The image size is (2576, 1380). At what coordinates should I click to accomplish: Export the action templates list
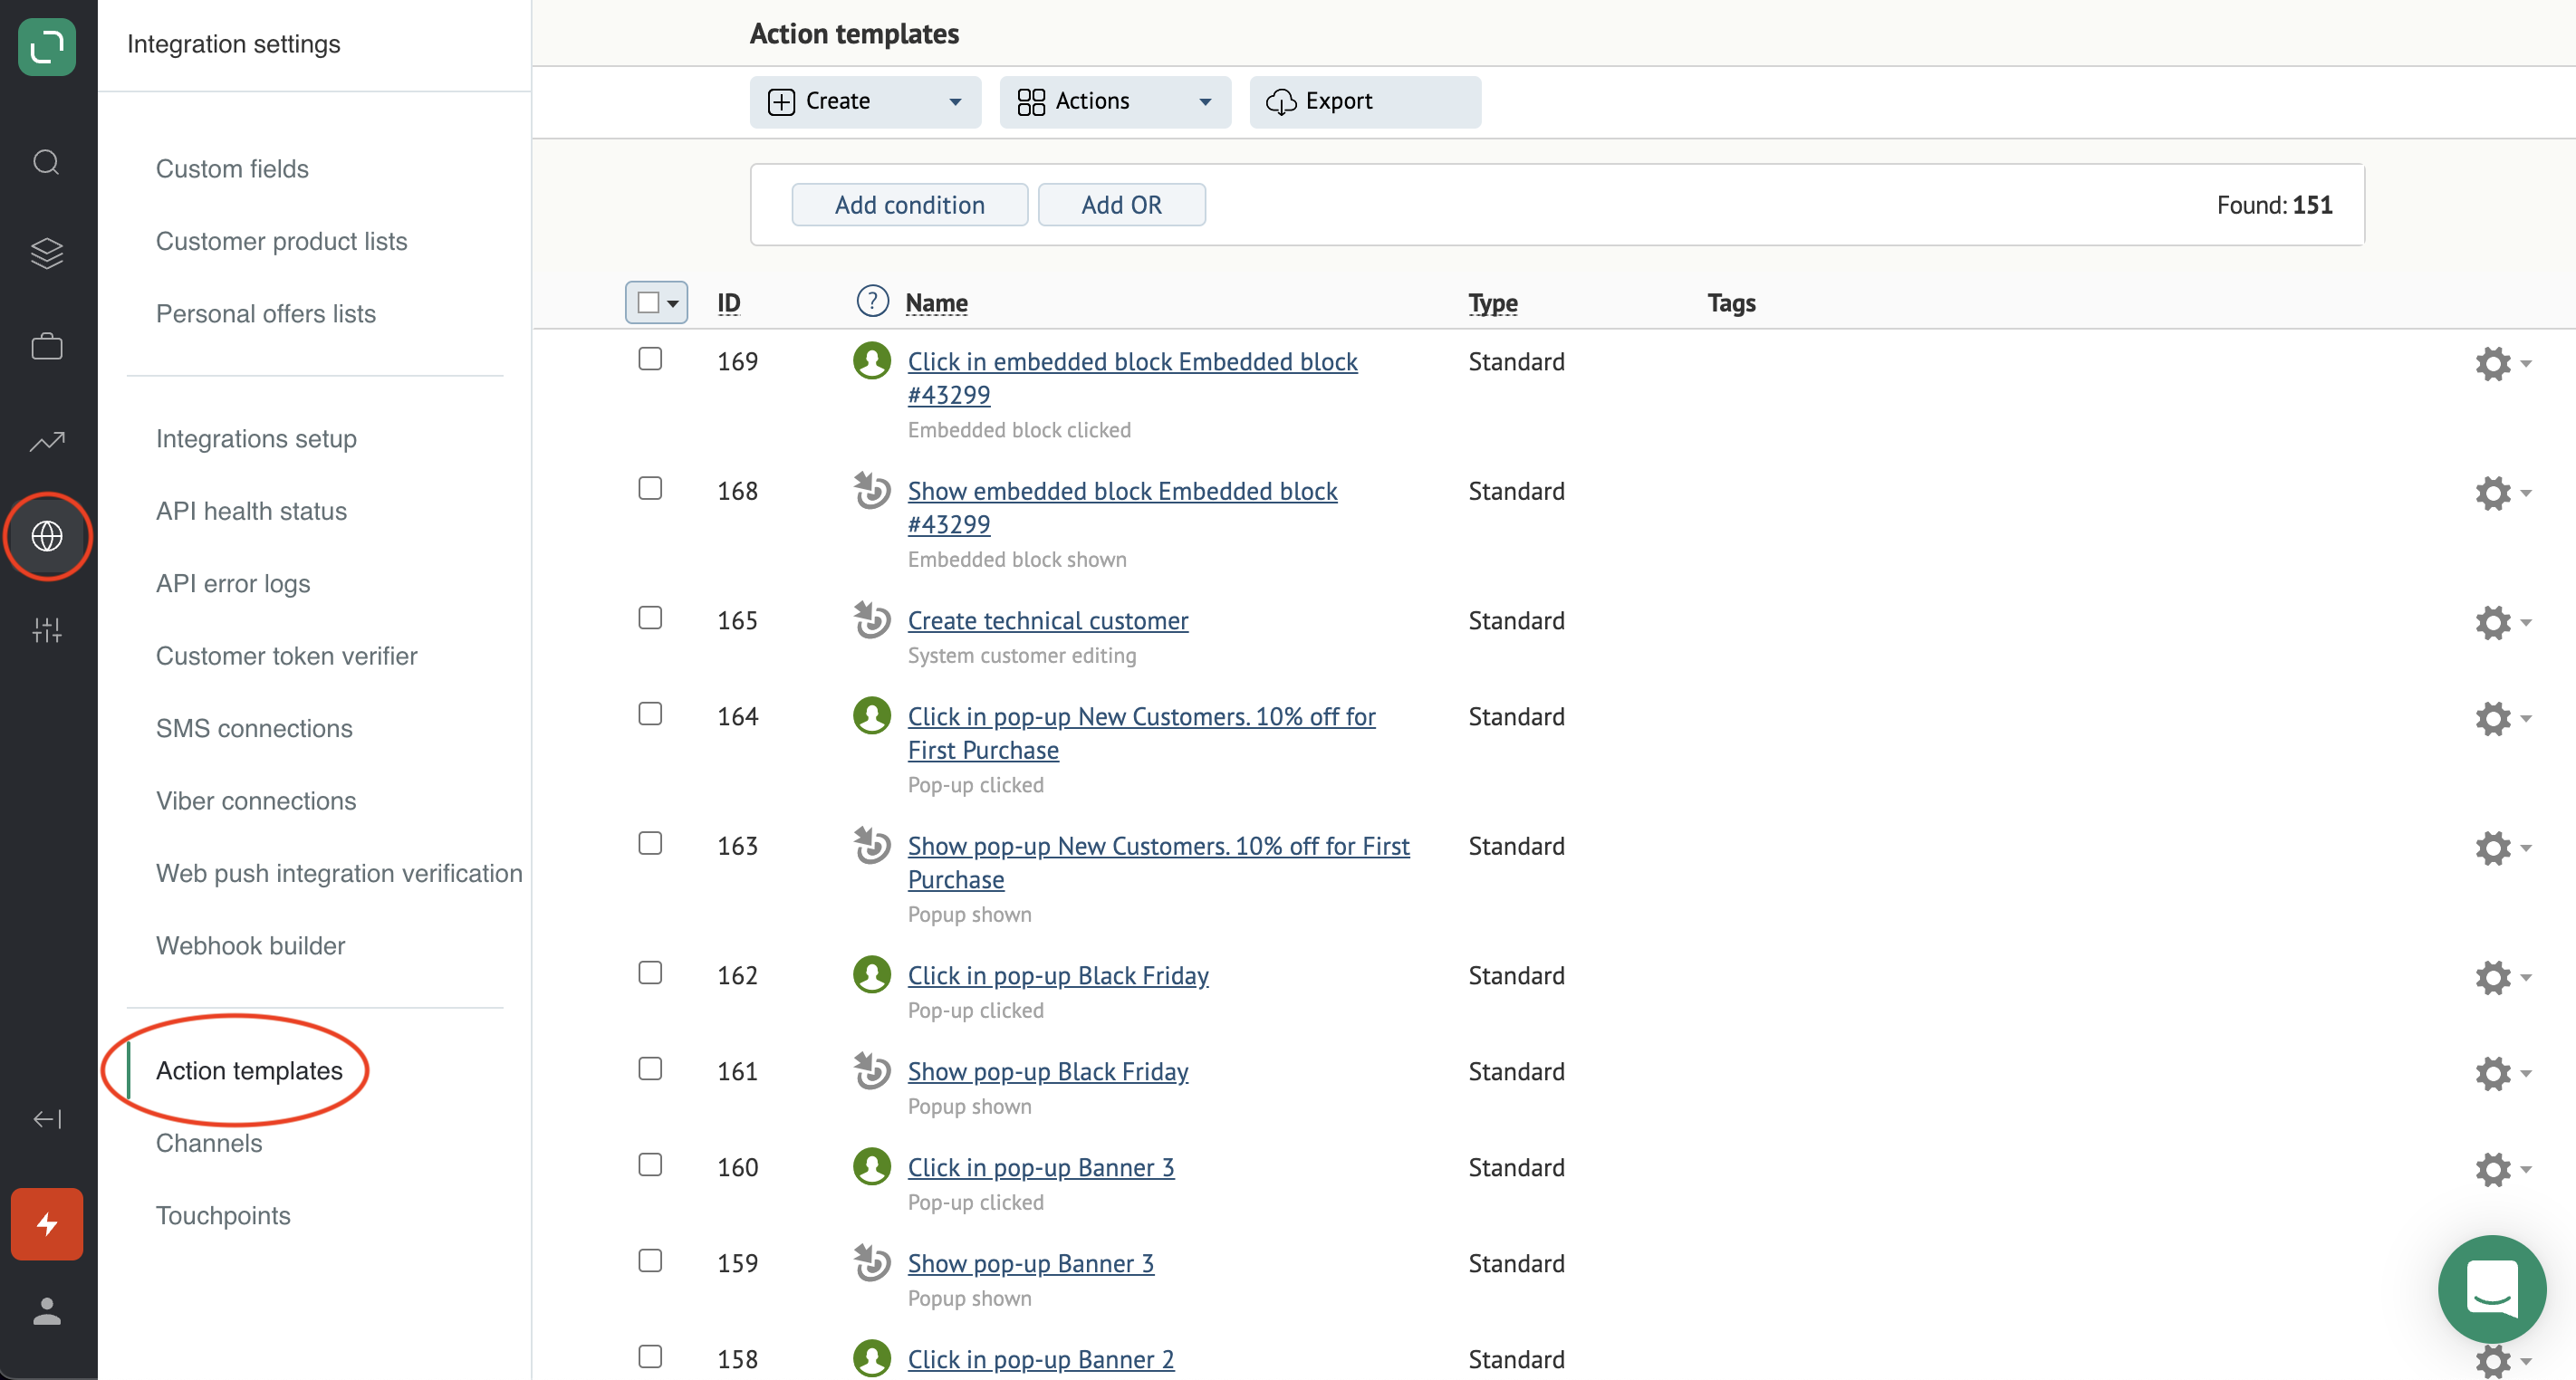pos(1365,102)
